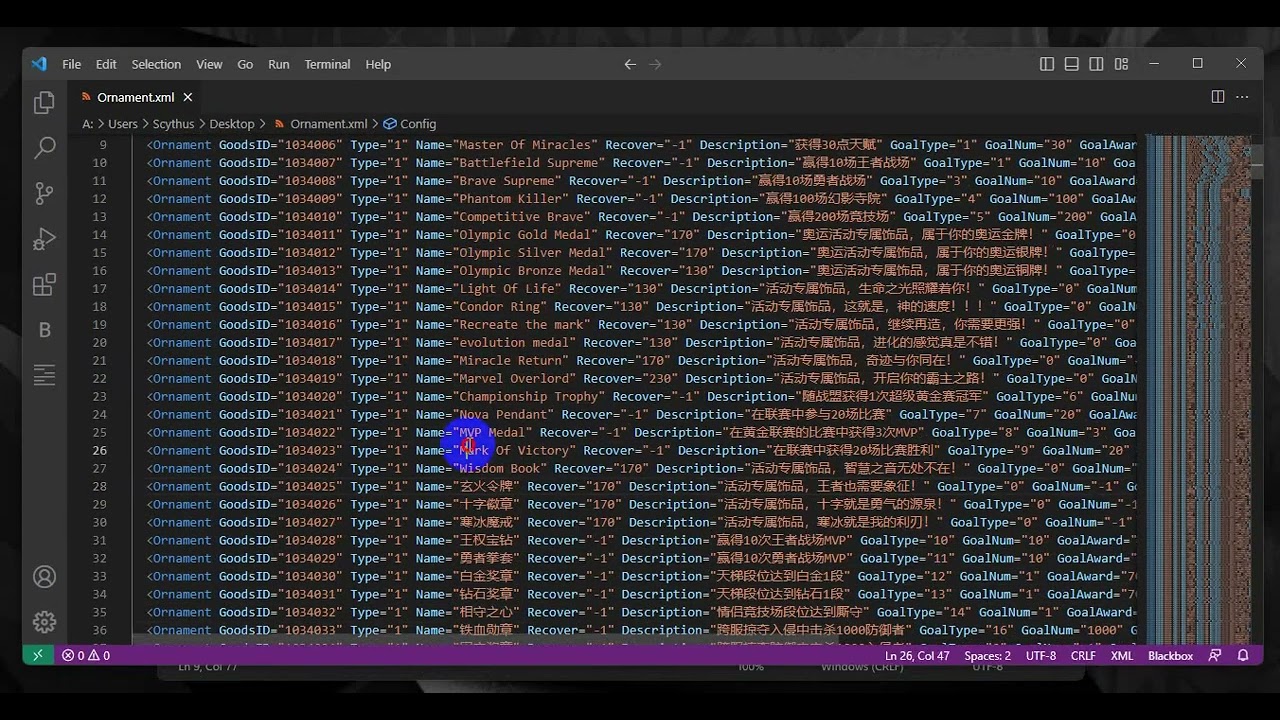
Task: Click the Blackbox status bar item
Action: 1170,656
